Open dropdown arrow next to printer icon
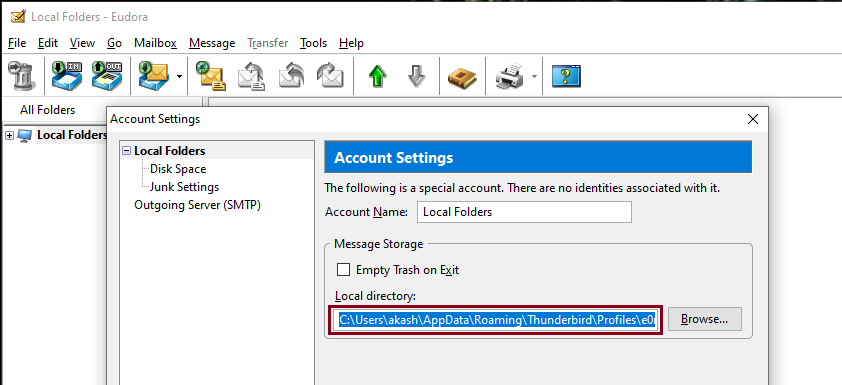Image resolution: width=842 pixels, height=385 pixels. (534, 76)
